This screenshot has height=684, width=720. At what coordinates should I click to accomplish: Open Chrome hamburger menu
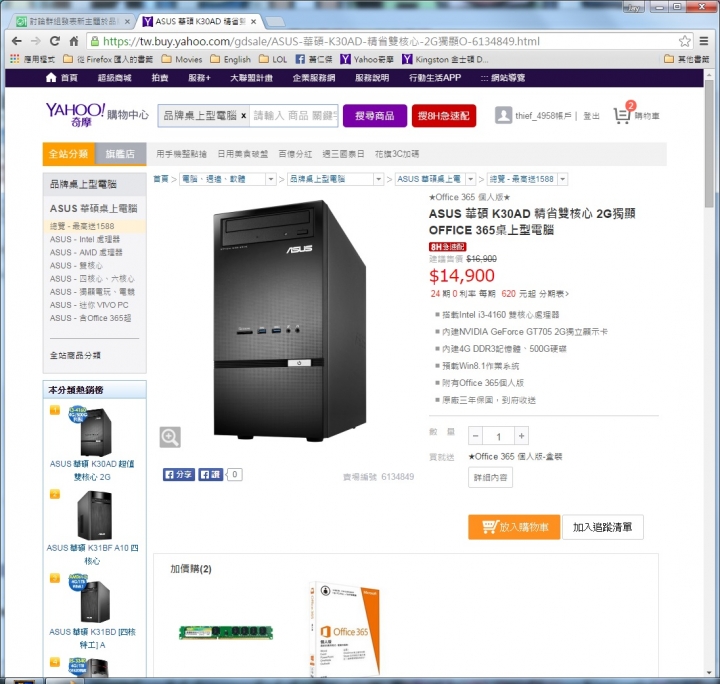(703, 41)
